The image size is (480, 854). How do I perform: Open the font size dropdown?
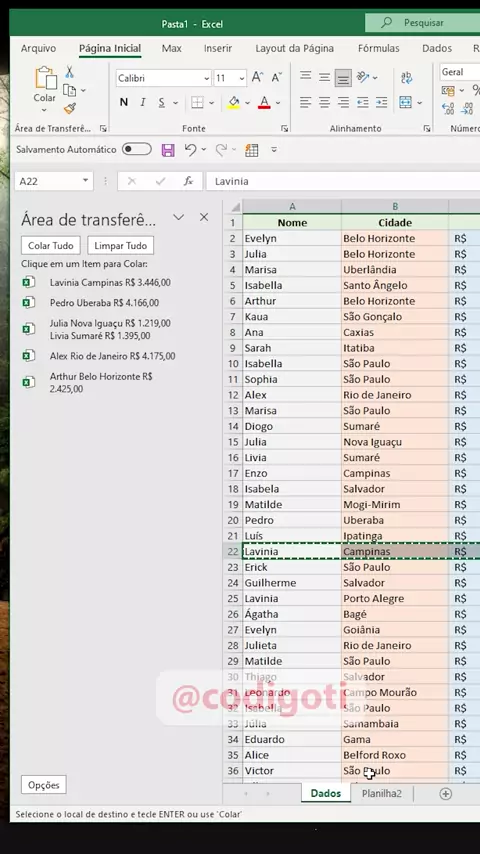(242, 78)
